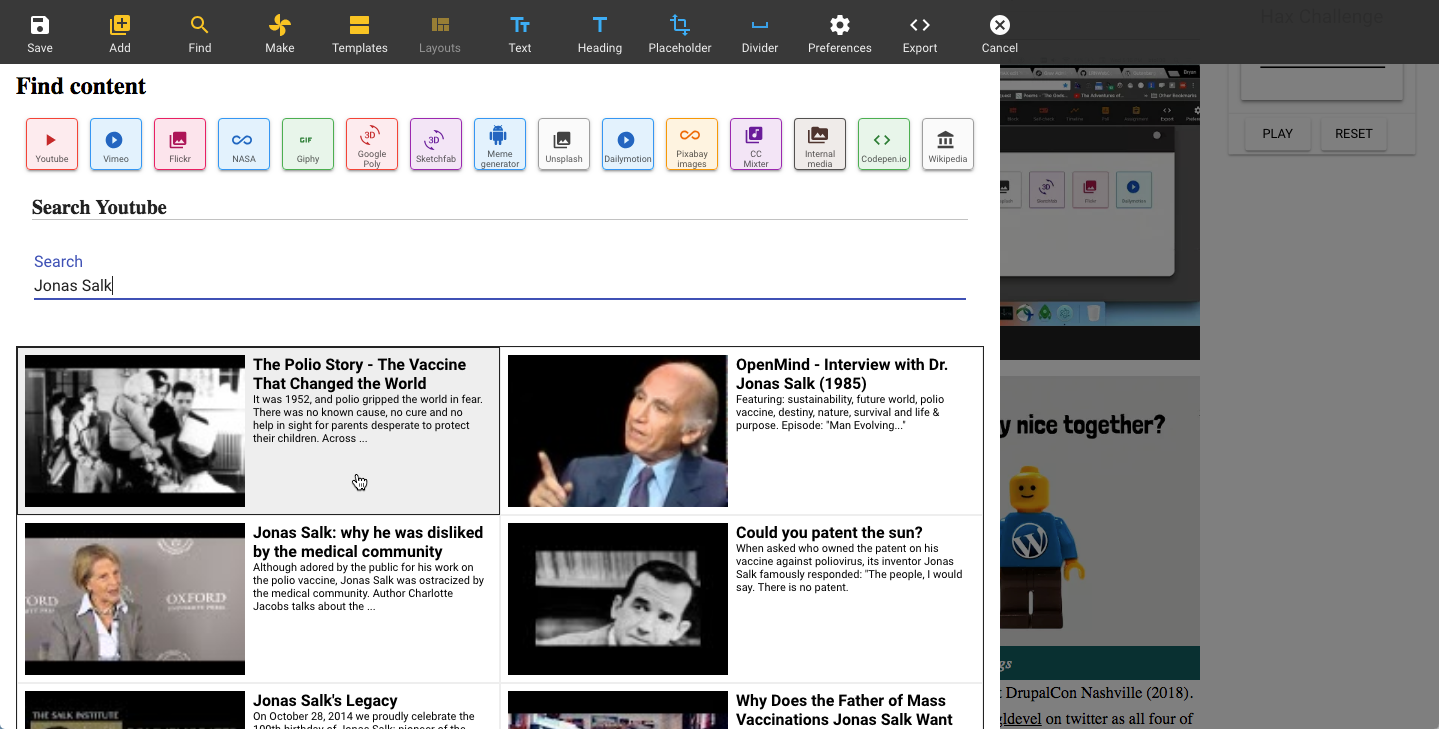
Task: Choose the Codepen.io source
Action: pos(884,144)
